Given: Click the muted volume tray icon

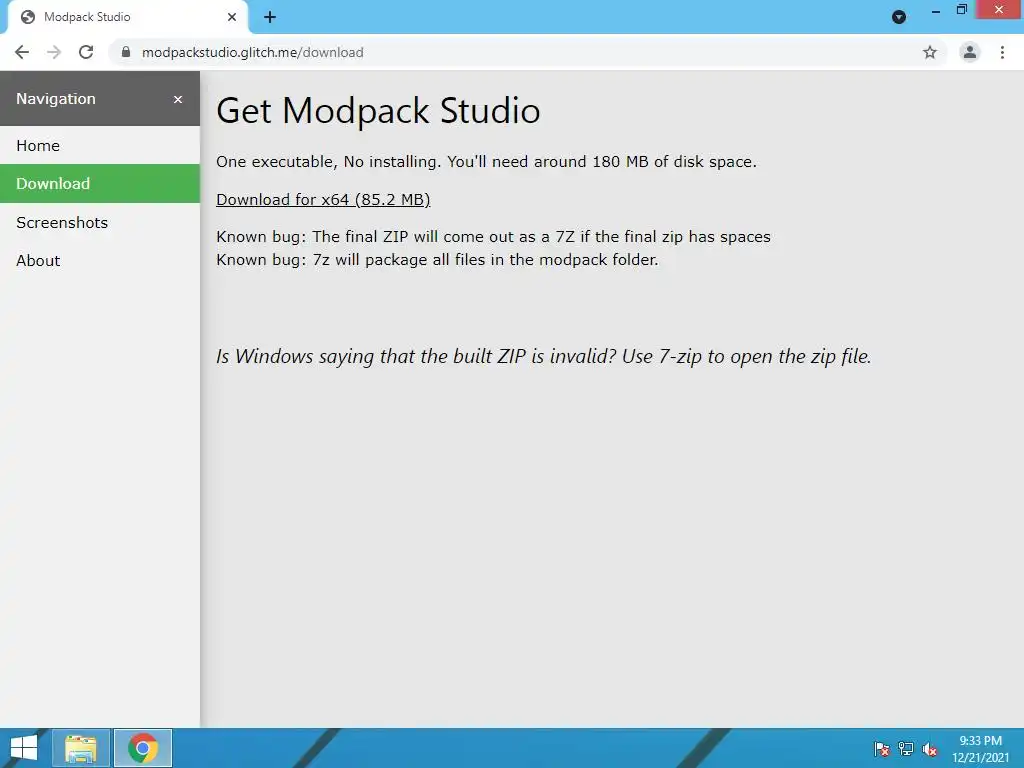Looking at the screenshot, I should click(930, 749).
